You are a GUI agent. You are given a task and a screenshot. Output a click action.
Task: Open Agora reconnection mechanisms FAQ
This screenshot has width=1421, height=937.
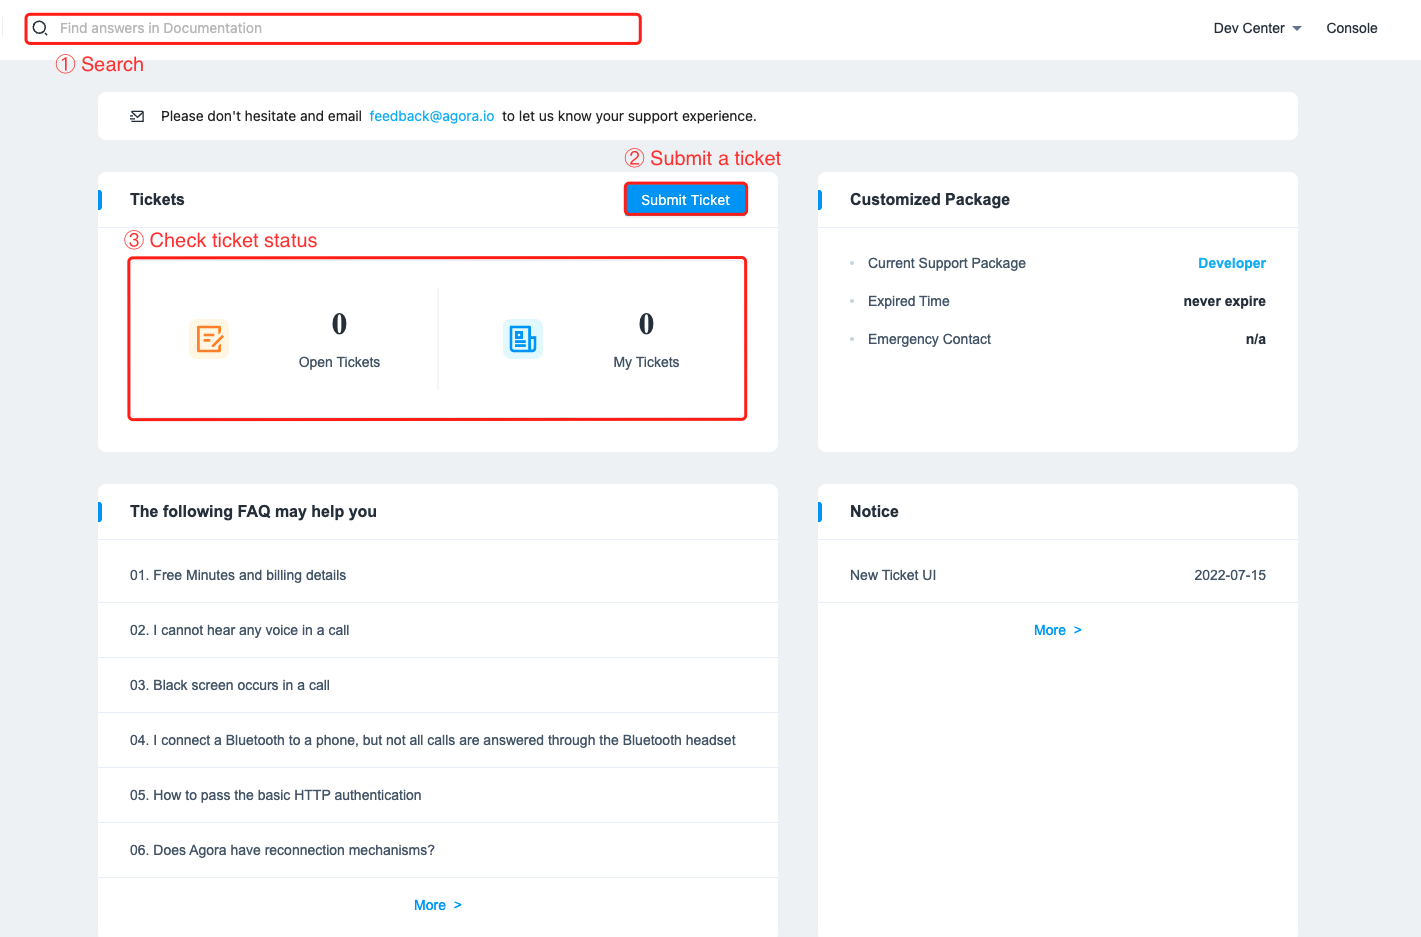(x=282, y=850)
